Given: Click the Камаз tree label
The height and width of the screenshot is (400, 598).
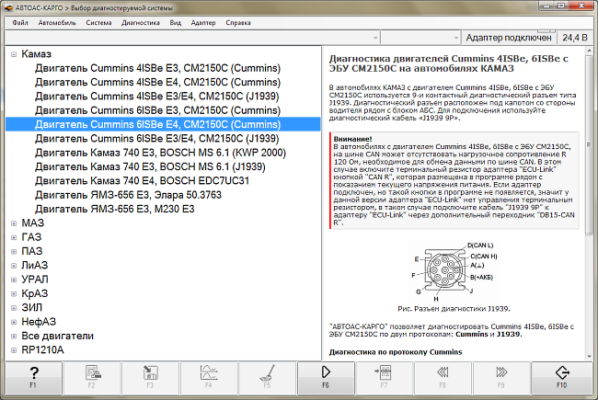Looking at the screenshot, I should (36, 54).
